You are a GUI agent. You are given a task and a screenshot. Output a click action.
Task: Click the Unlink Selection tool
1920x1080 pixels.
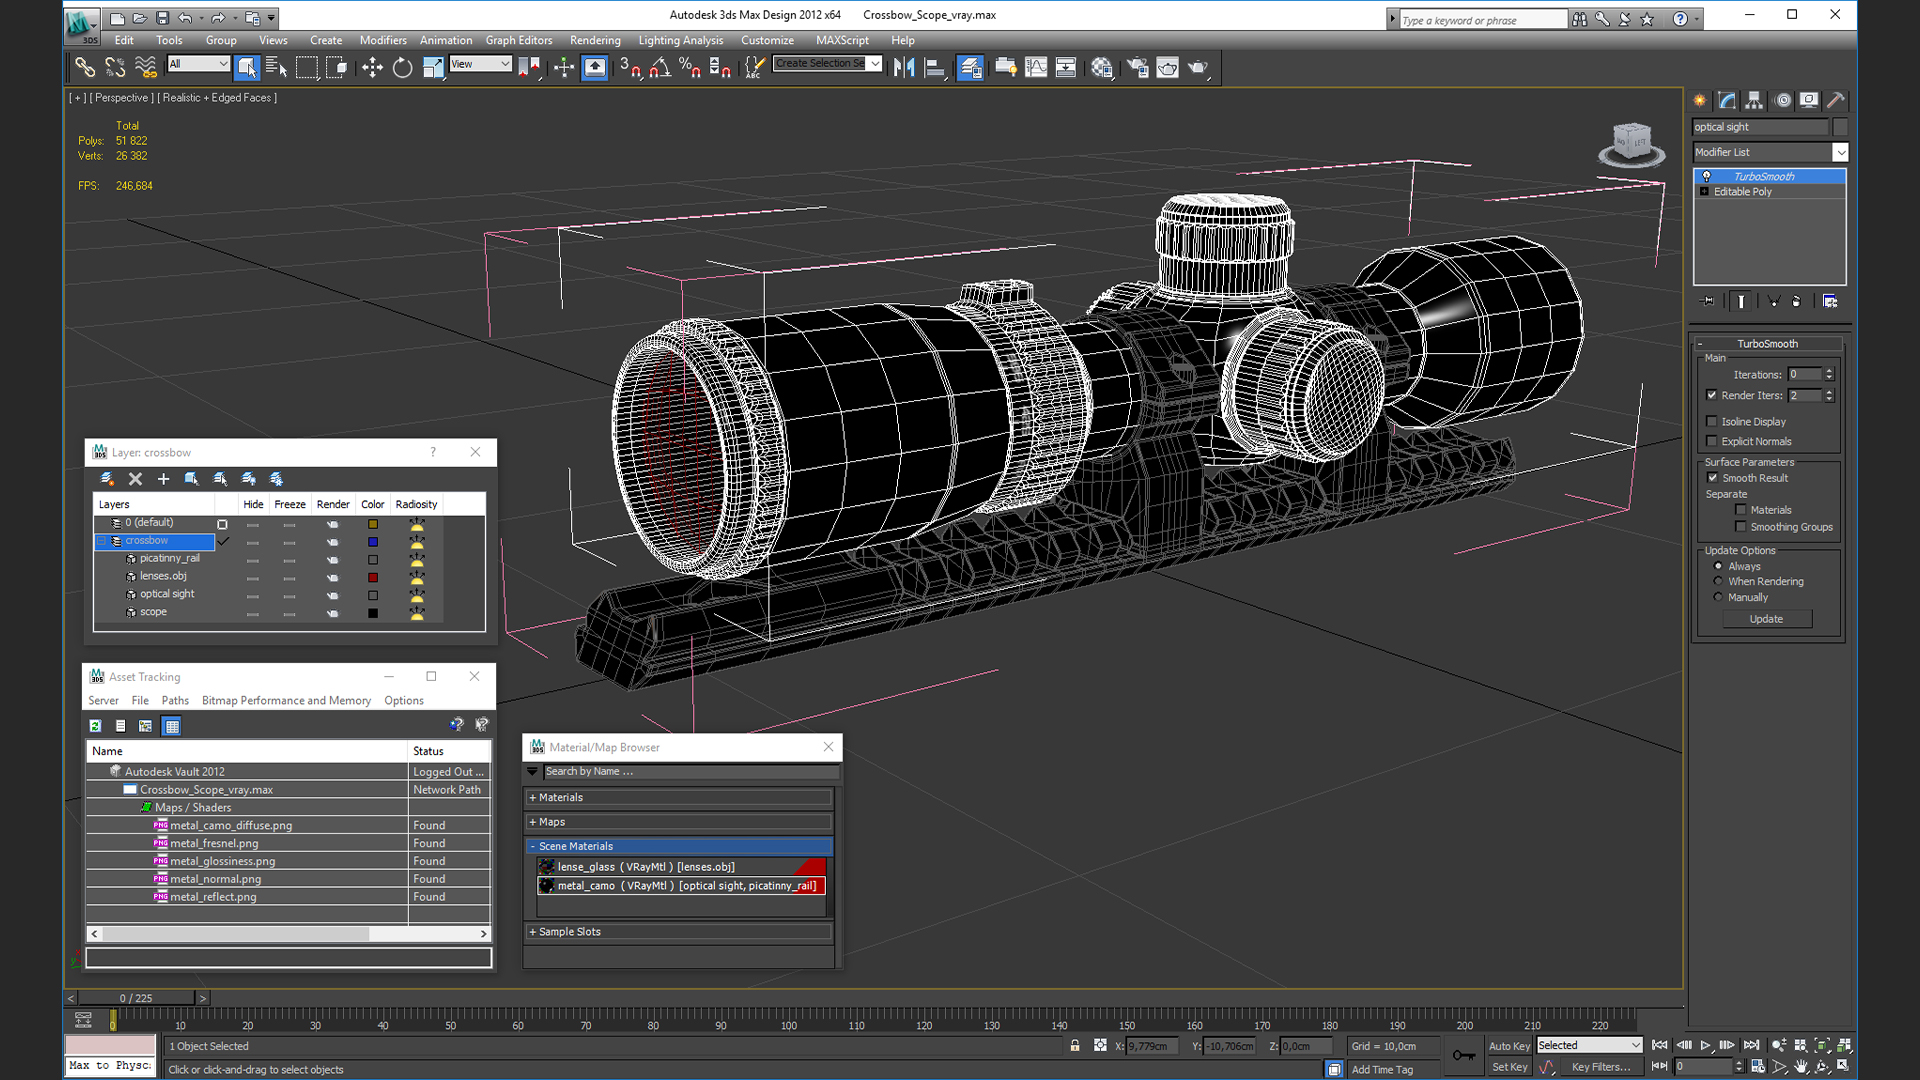(115, 67)
